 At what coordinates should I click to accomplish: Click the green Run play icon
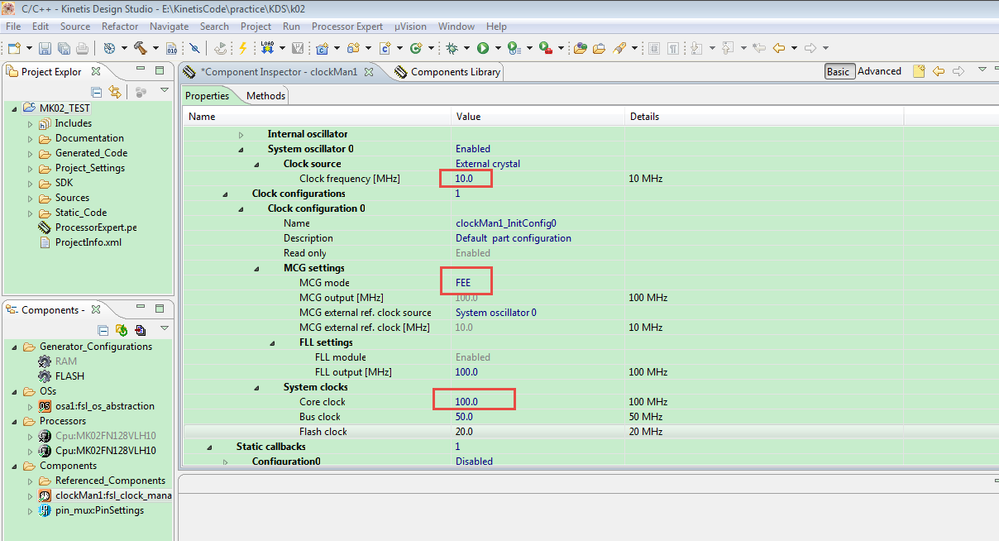tap(483, 48)
